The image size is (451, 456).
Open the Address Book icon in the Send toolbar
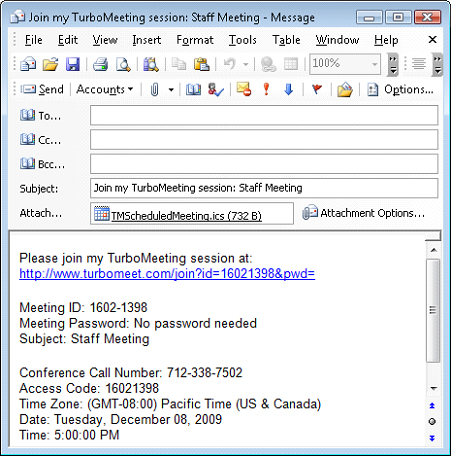(x=193, y=89)
